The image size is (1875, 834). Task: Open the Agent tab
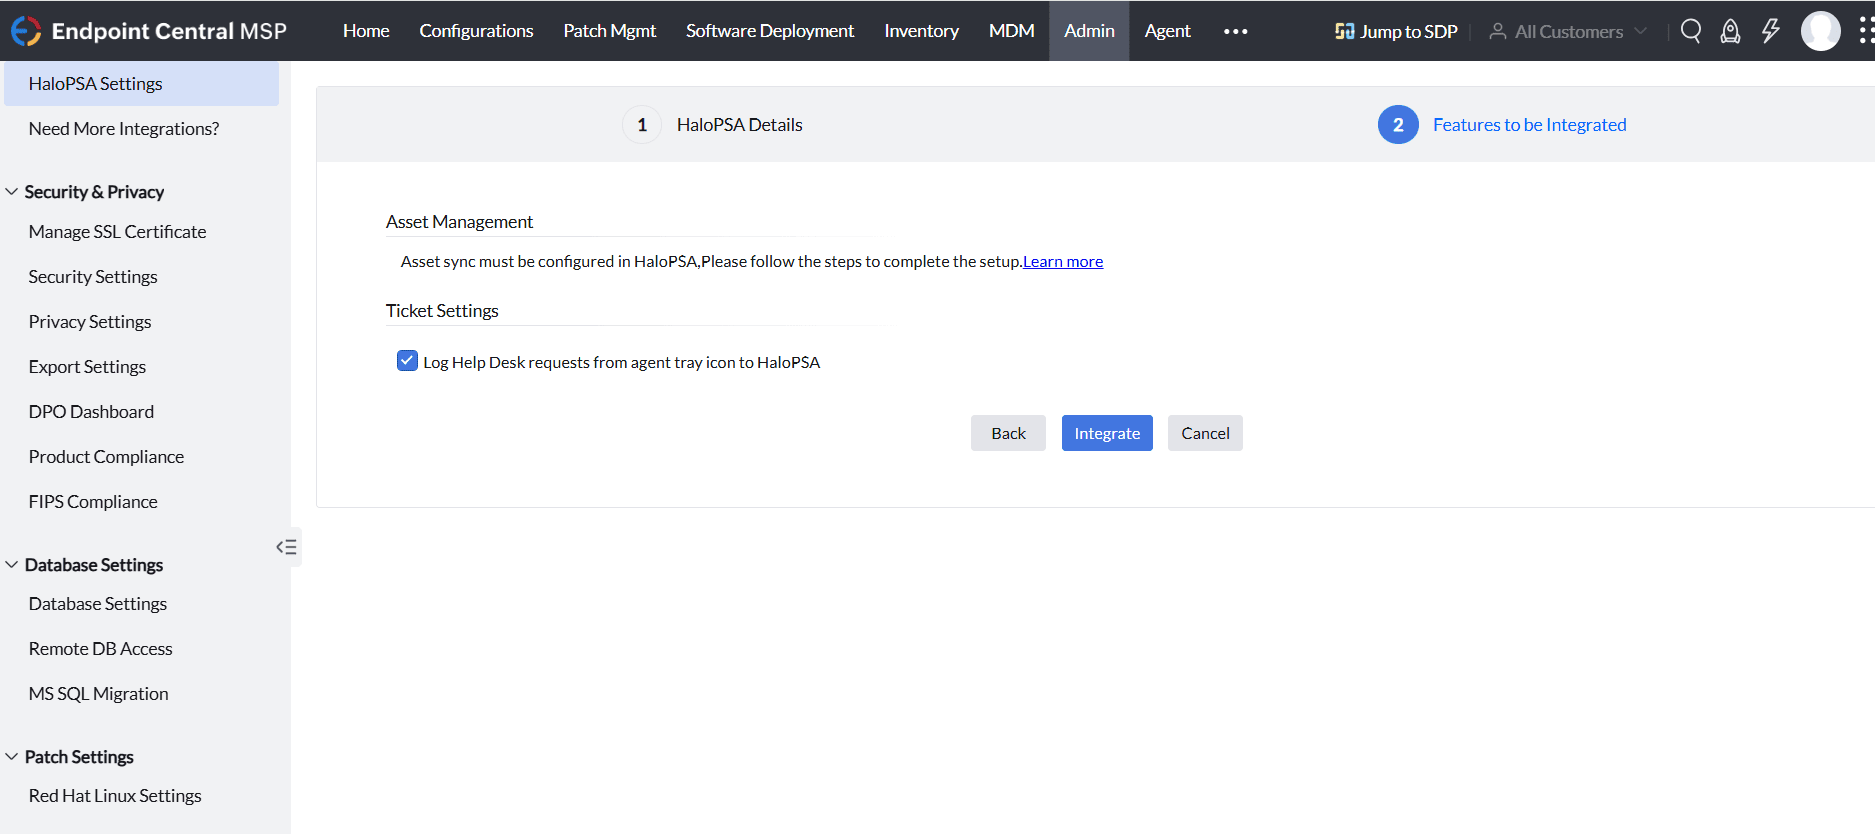pyautogui.click(x=1167, y=31)
